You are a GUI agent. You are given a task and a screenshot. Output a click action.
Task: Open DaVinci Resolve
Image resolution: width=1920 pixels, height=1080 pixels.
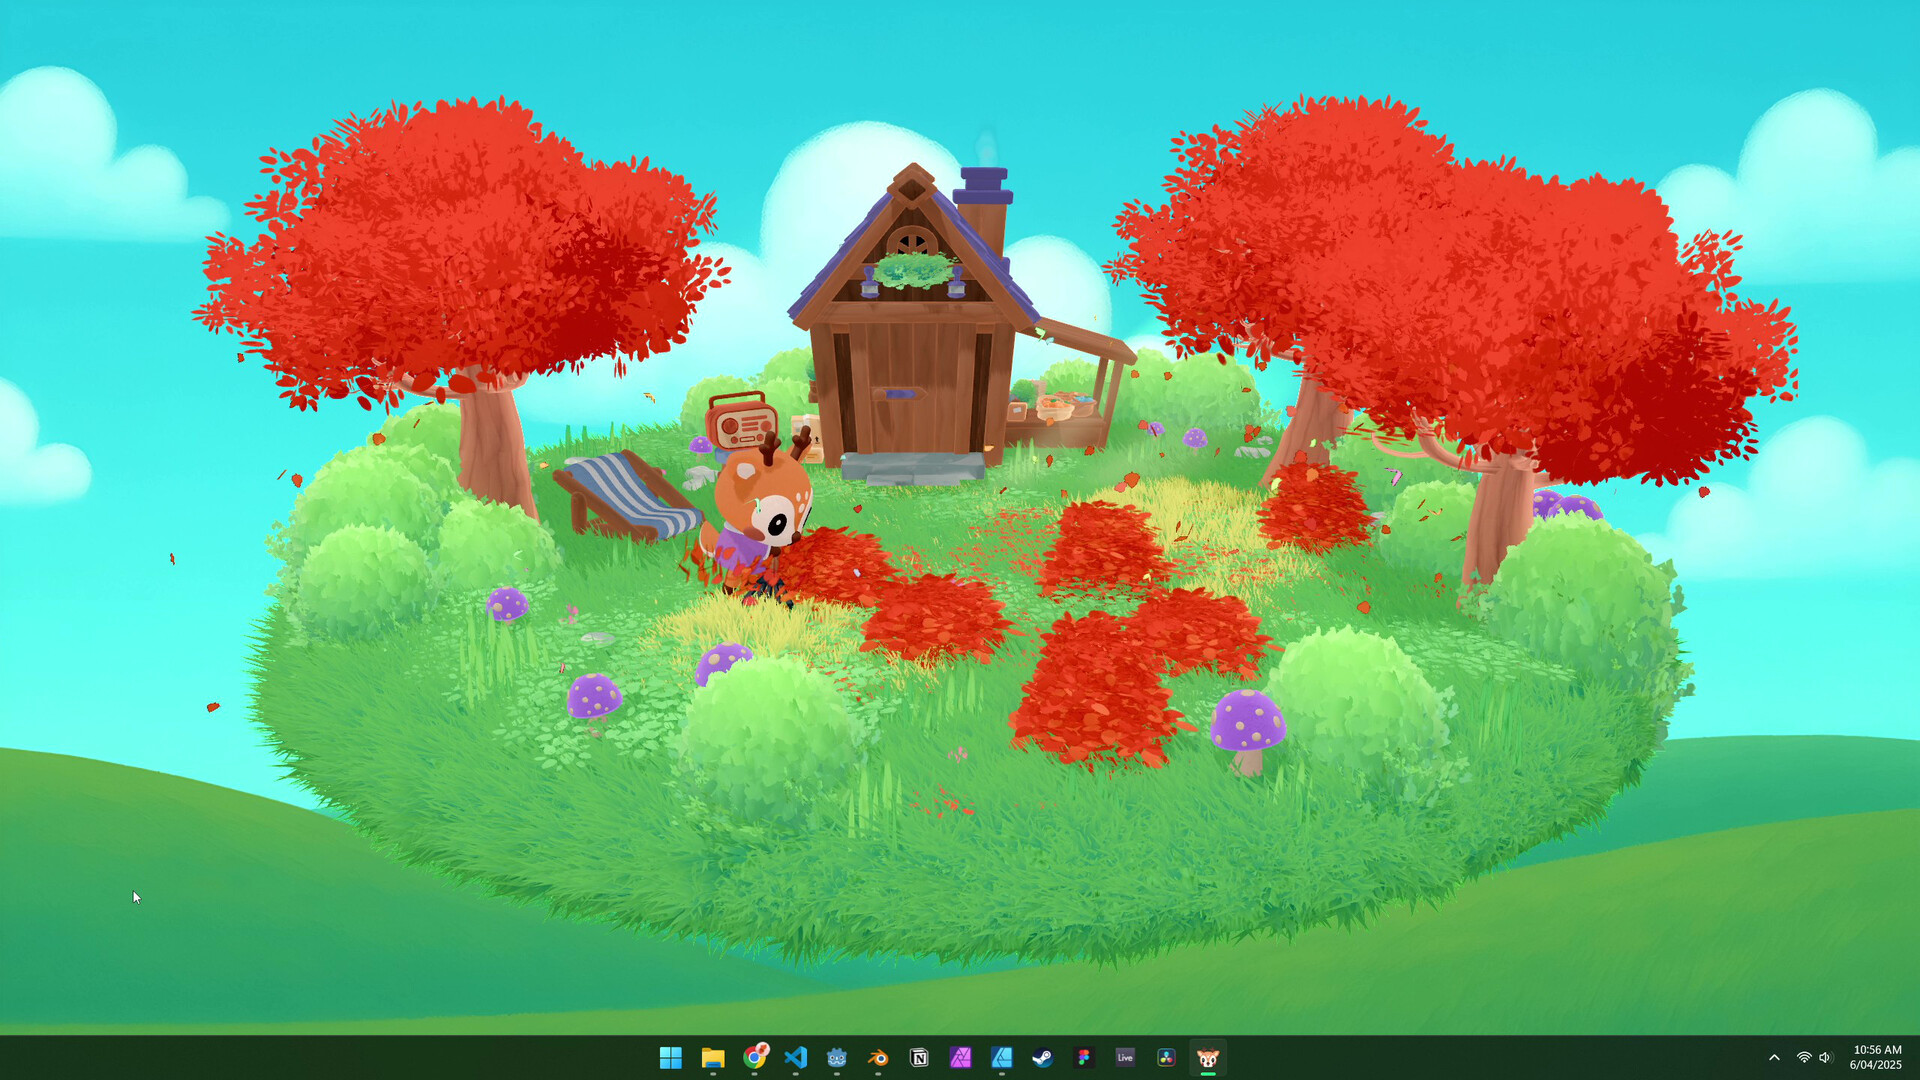coord(1166,1057)
